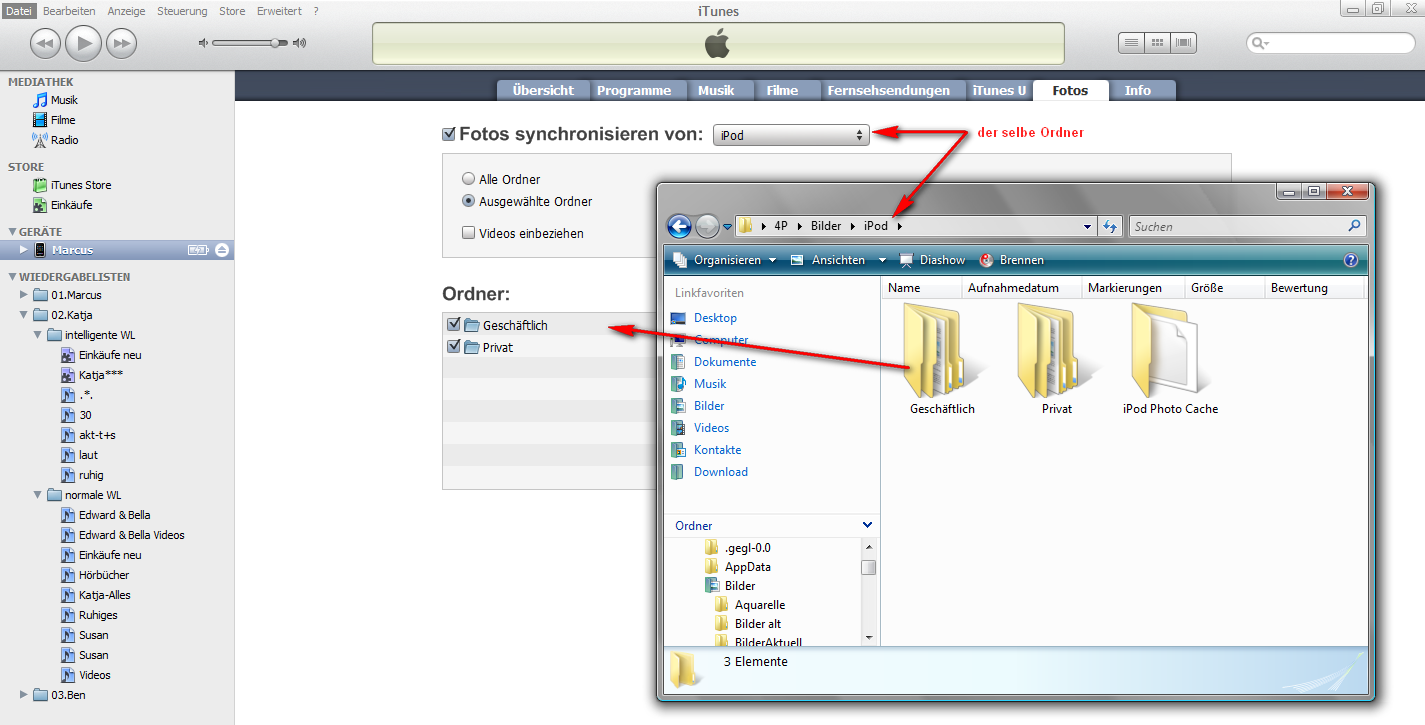The height and width of the screenshot is (725, 1425).
Task: Click the Diashow button in Explorer
Action: [932, 260]
